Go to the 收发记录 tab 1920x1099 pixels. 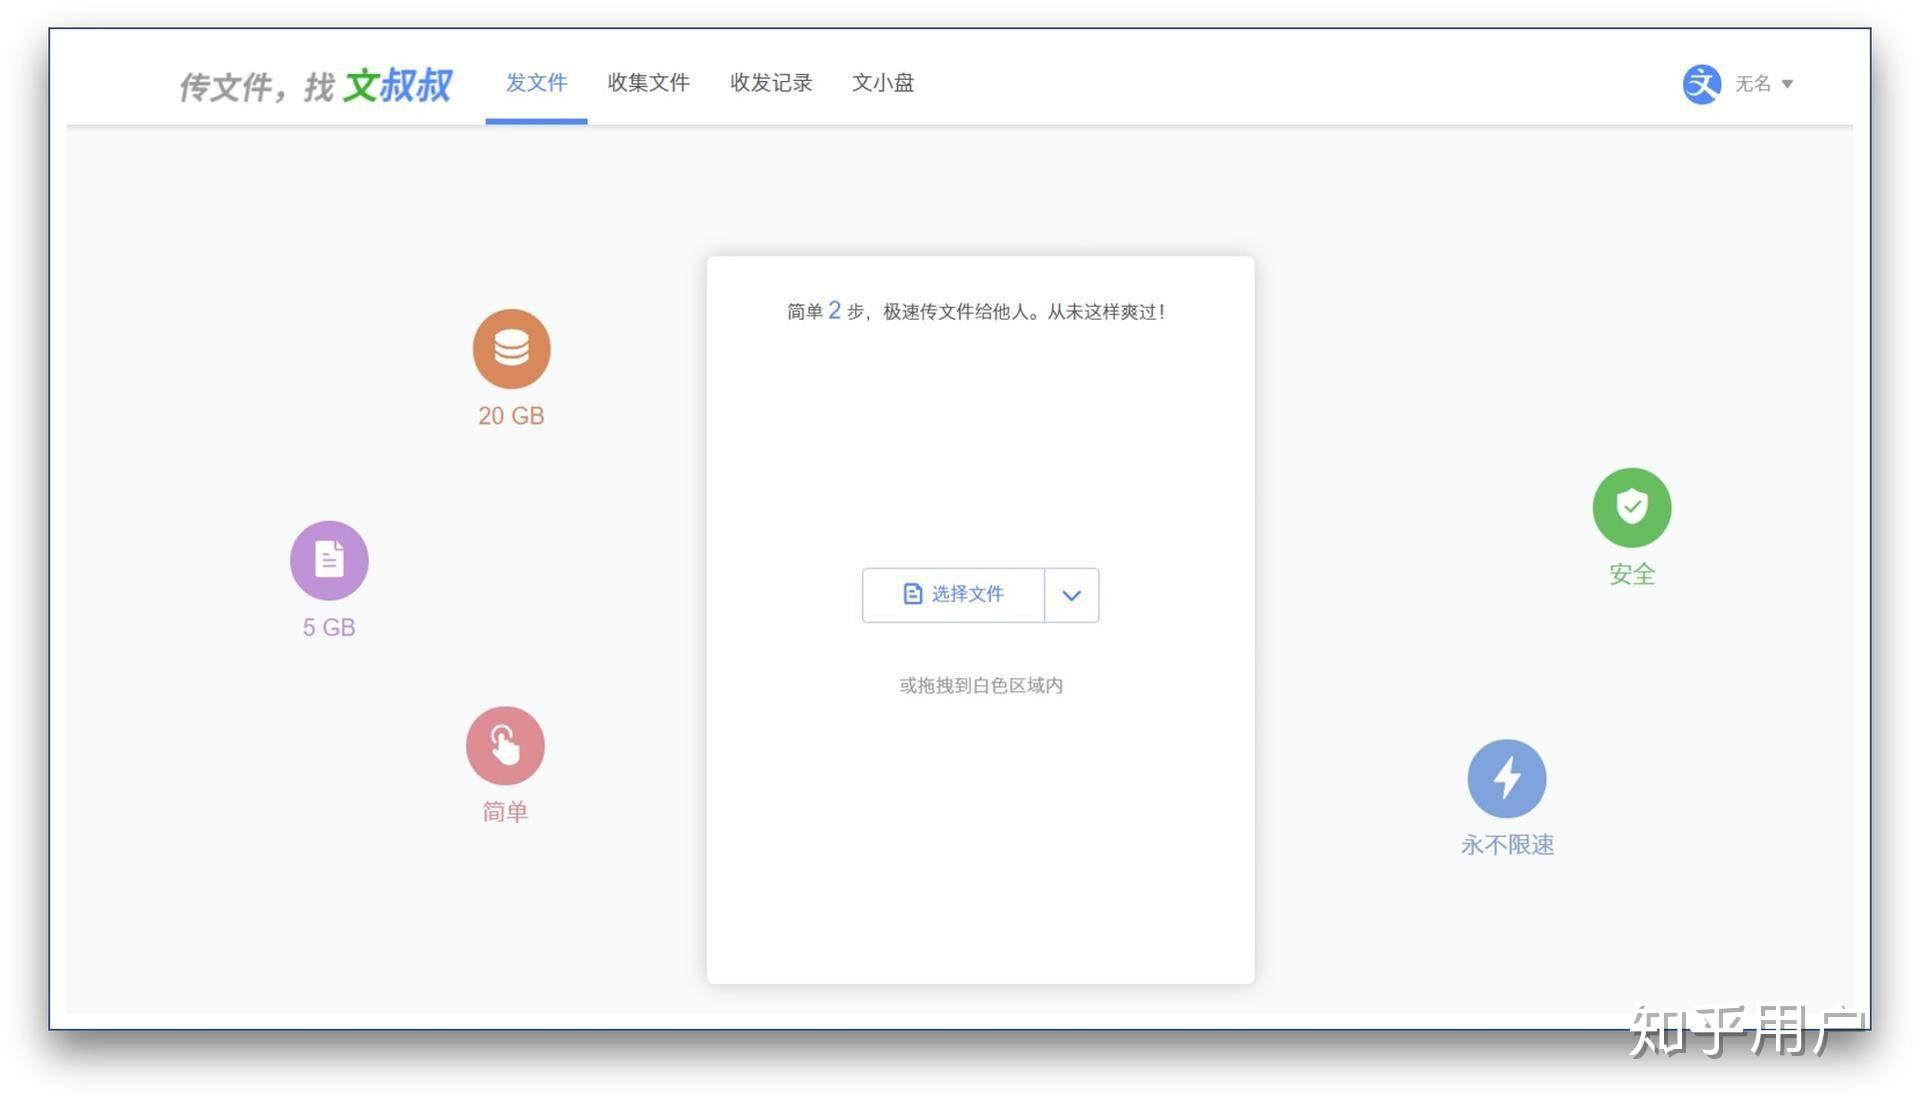click(x=770, y=83)
